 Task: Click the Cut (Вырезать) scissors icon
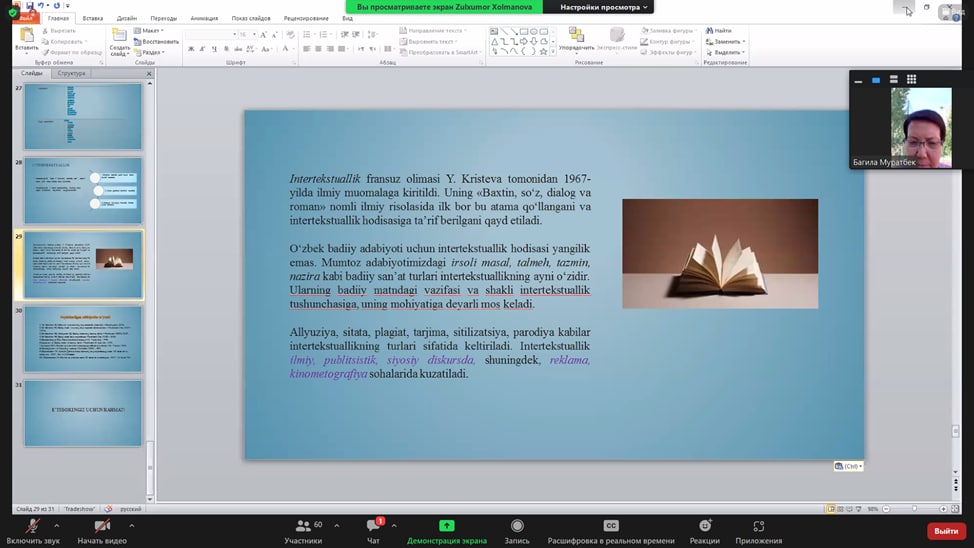45,30
